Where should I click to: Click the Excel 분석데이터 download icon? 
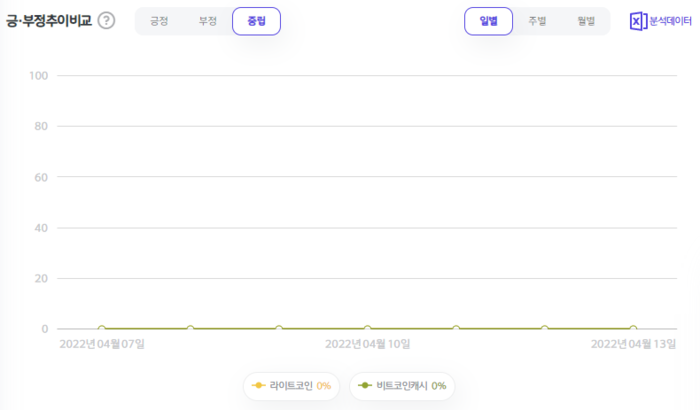(x=639, y=21)
